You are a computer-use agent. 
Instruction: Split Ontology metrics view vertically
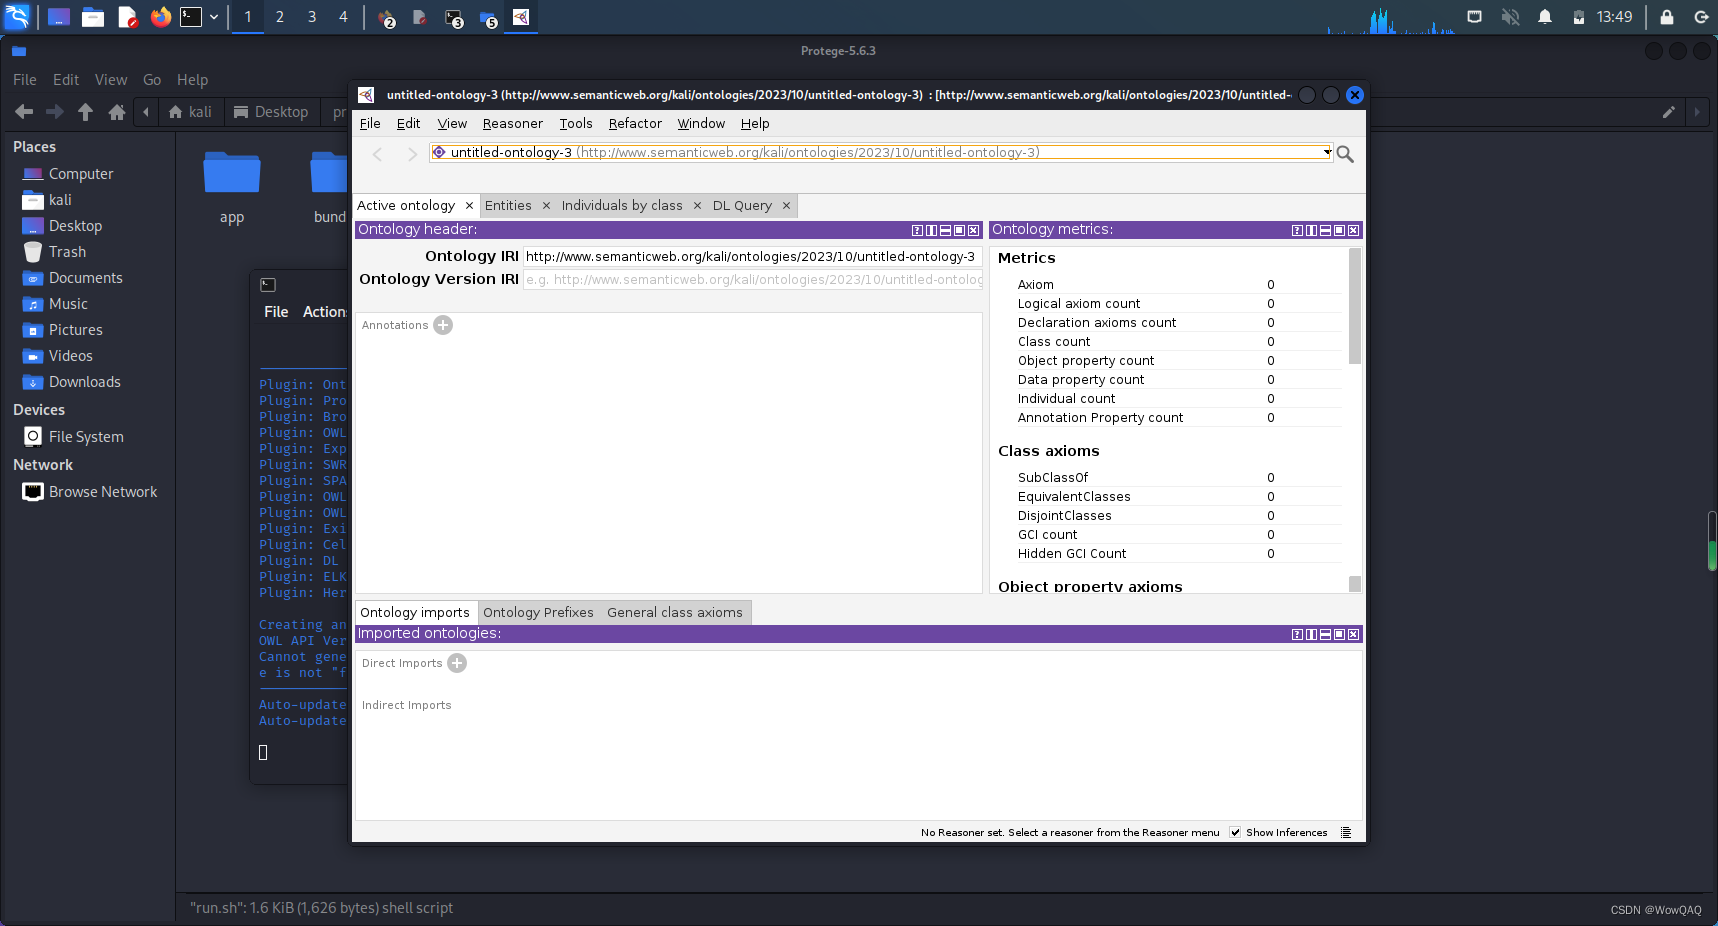[1311, 230]
